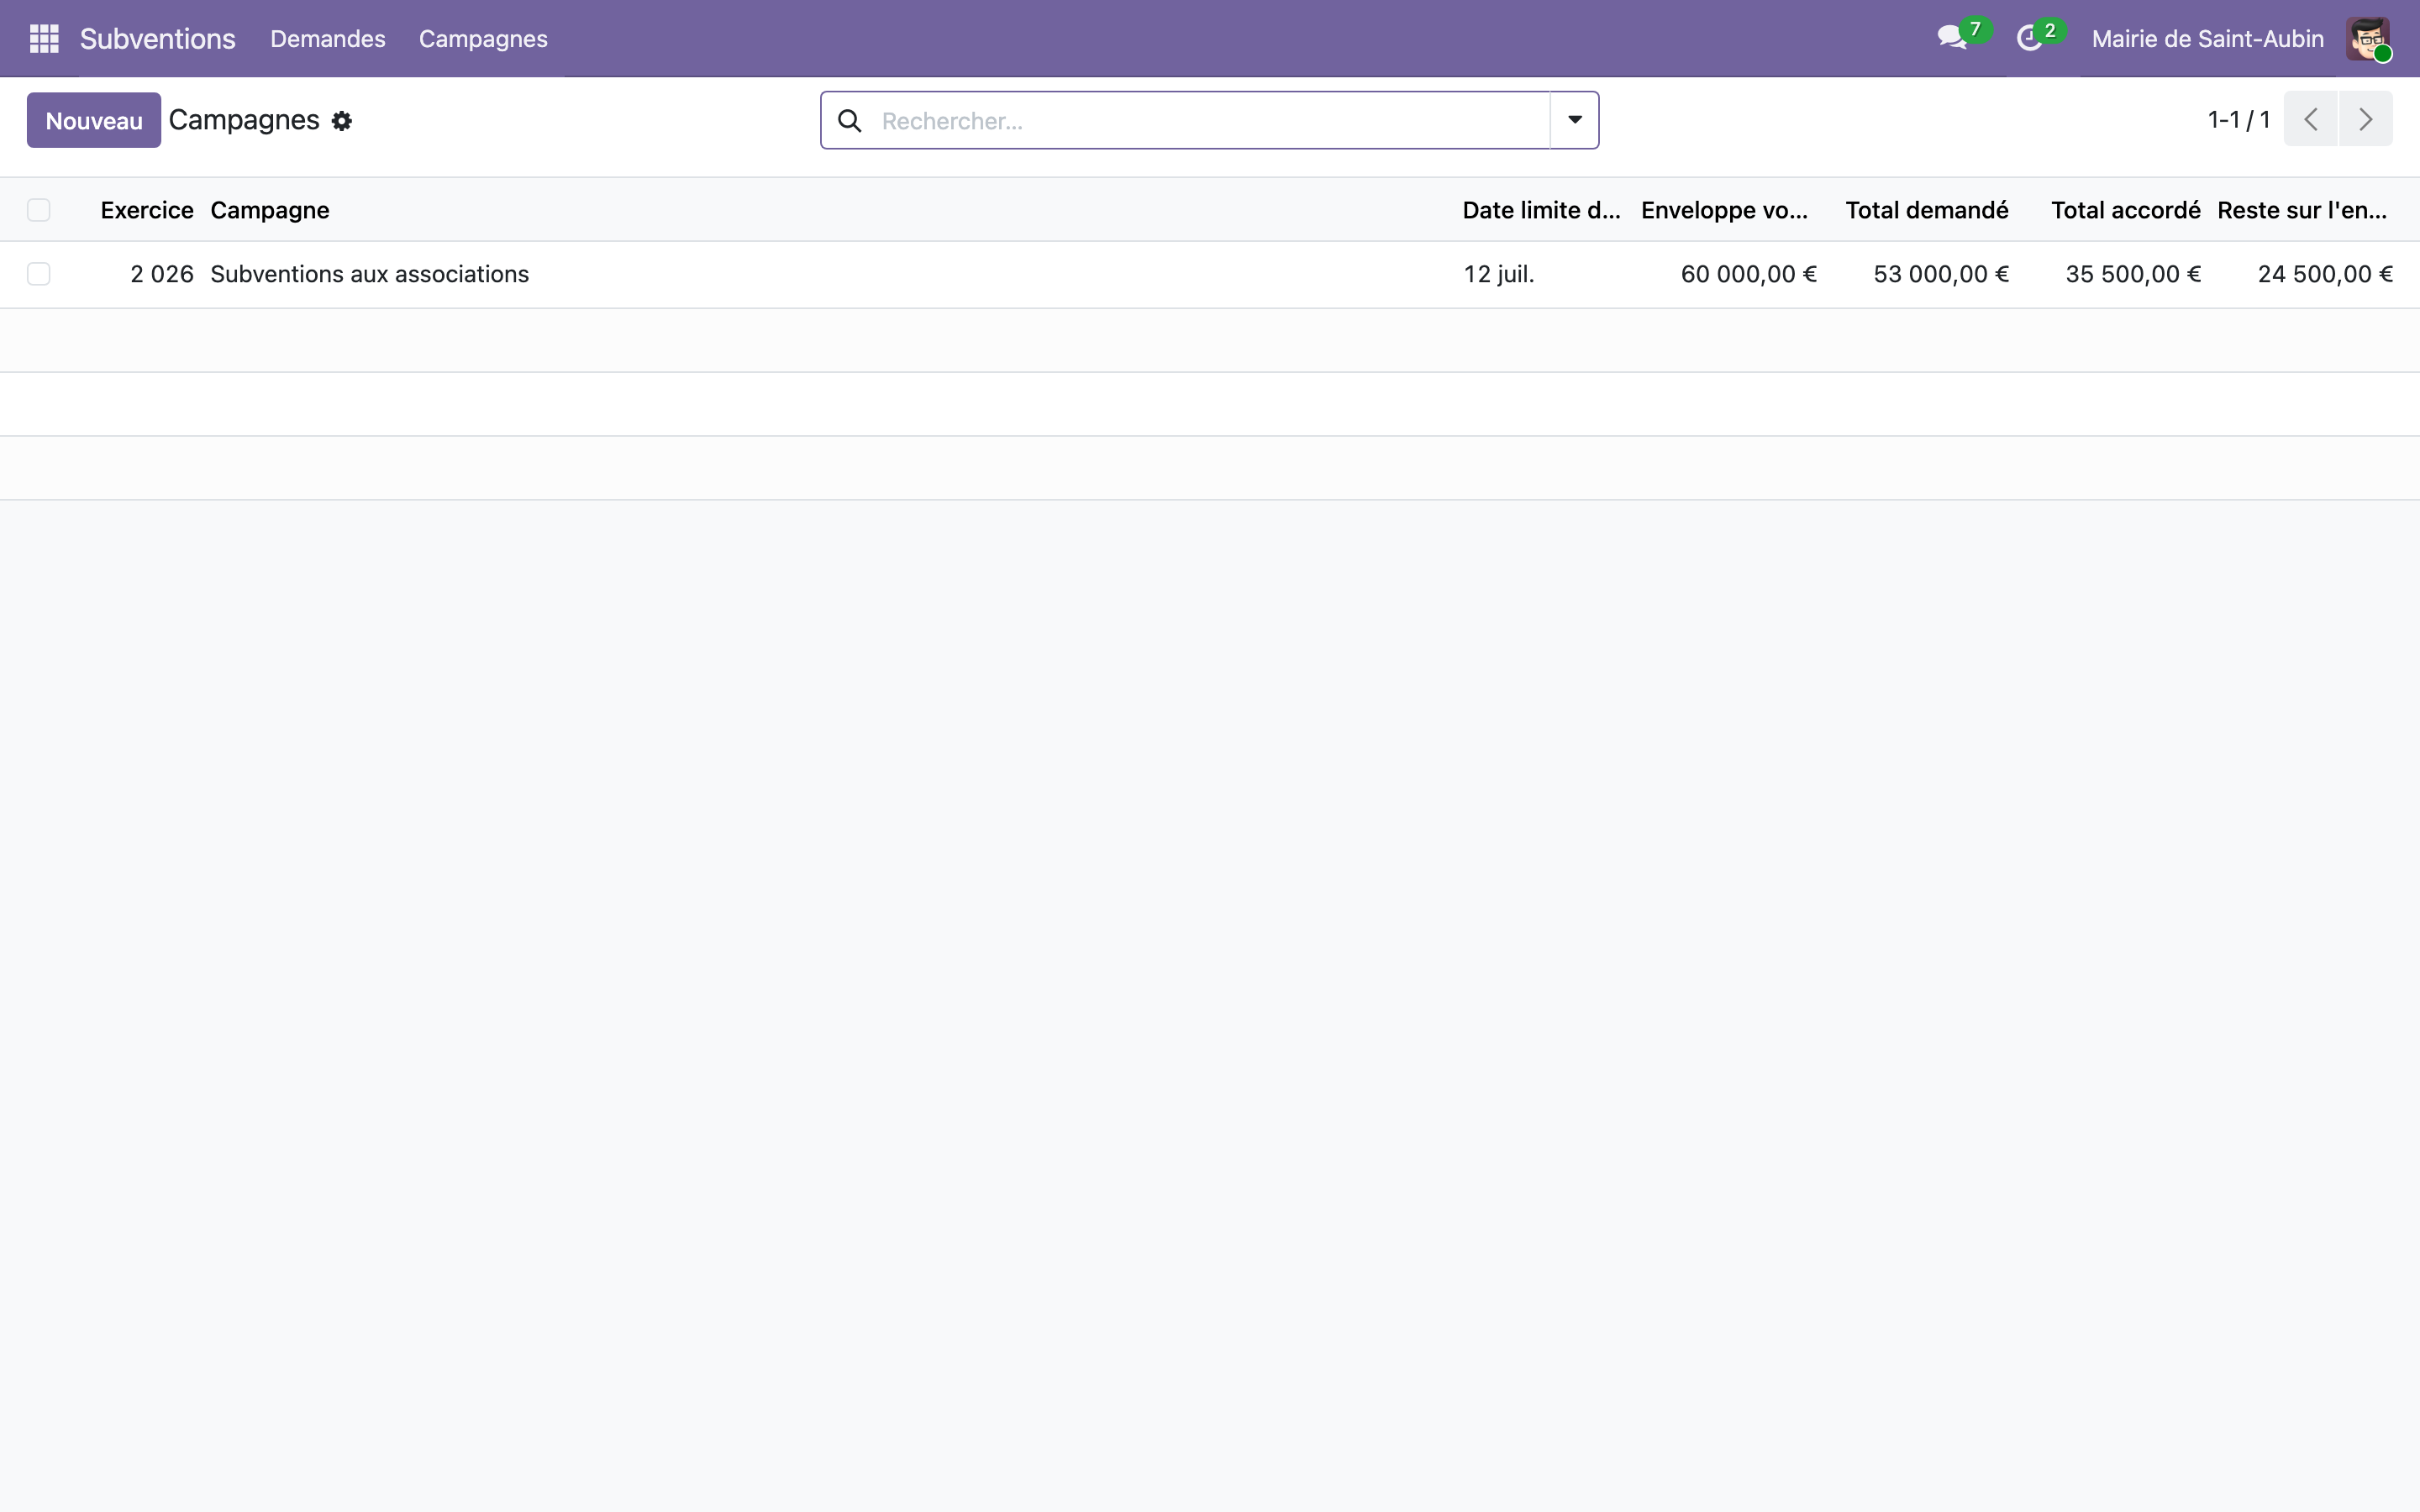The image size is (2420, 1512).
Task: Click the 24 500,00 € cell
Action: [x=2325, y=274]
